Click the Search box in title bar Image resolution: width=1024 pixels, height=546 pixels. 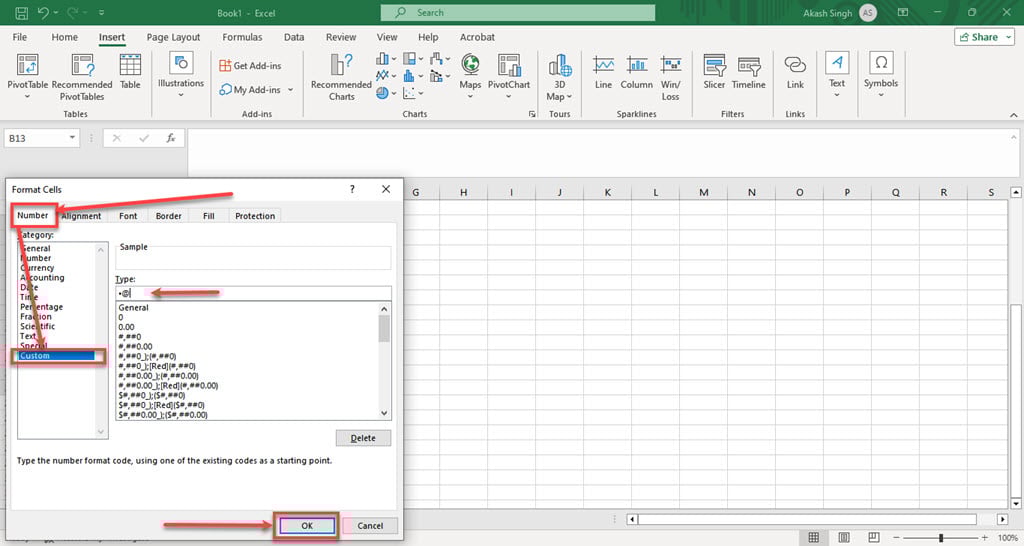(518, 12)
